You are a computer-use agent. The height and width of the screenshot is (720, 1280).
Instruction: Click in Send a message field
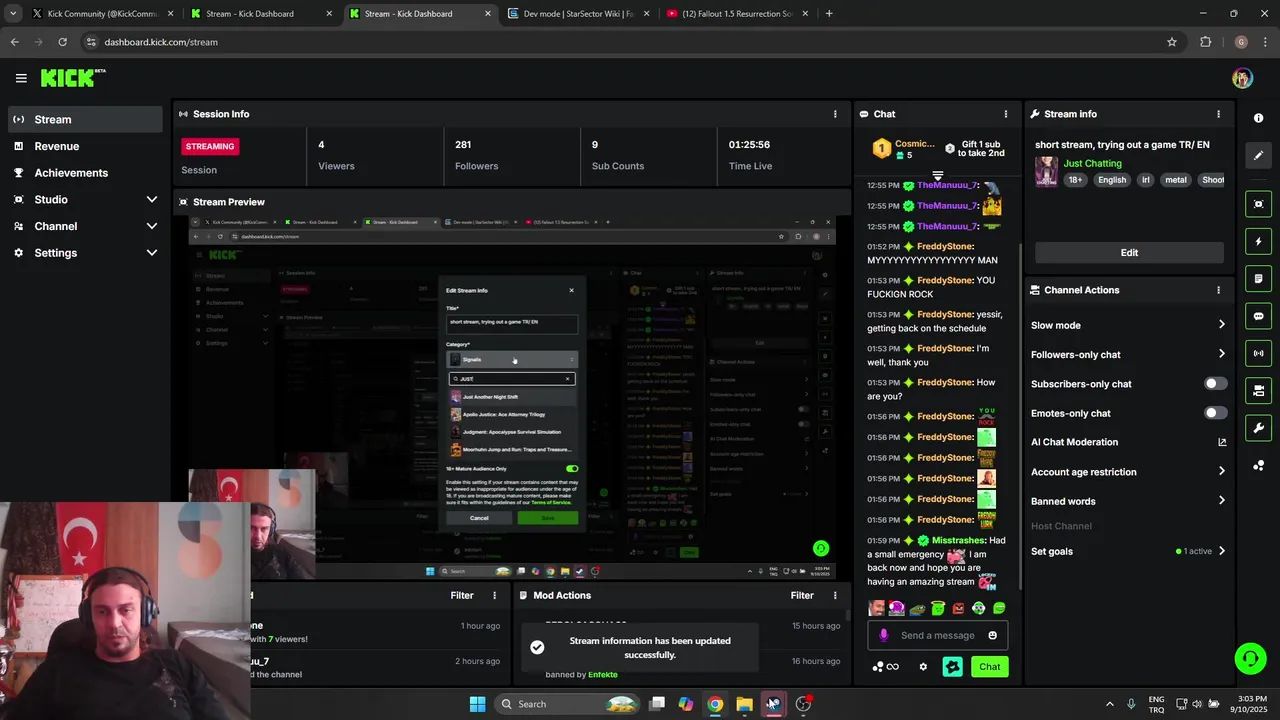click(937, 635)
